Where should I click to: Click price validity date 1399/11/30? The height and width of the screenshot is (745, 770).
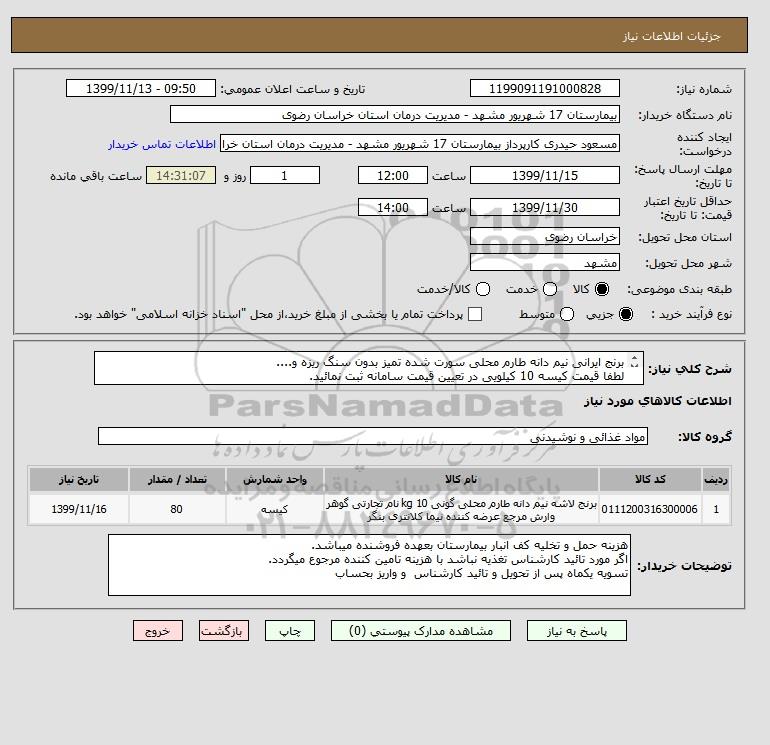[x=545, y=207]
